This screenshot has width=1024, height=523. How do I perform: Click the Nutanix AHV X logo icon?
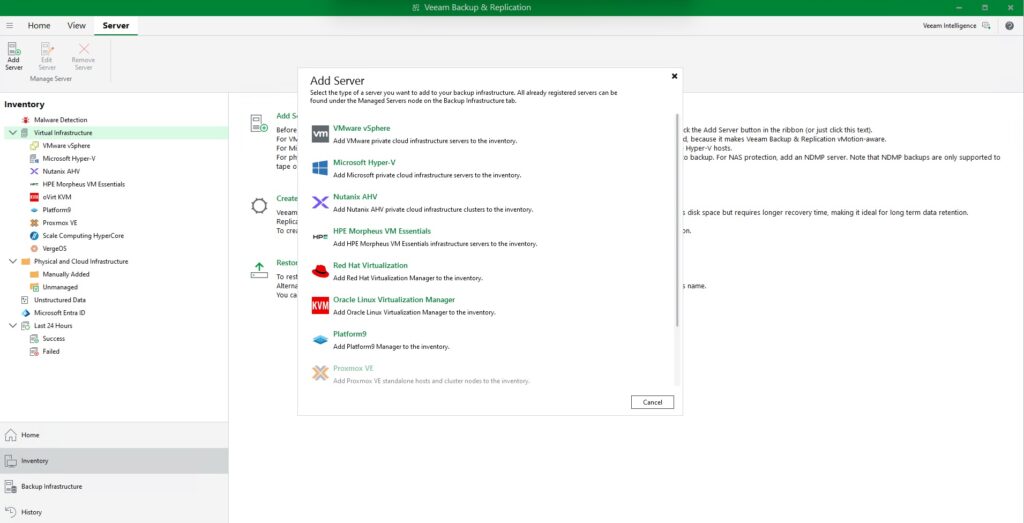coord(320,202)
